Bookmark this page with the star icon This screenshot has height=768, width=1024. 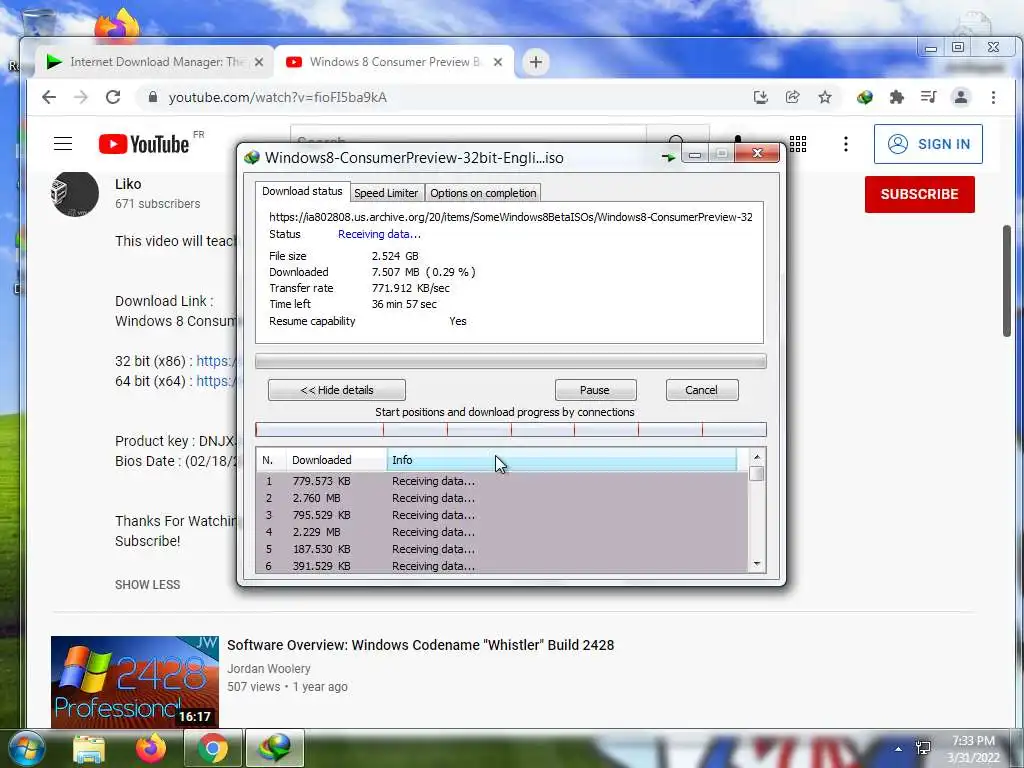tap(825, 97)
